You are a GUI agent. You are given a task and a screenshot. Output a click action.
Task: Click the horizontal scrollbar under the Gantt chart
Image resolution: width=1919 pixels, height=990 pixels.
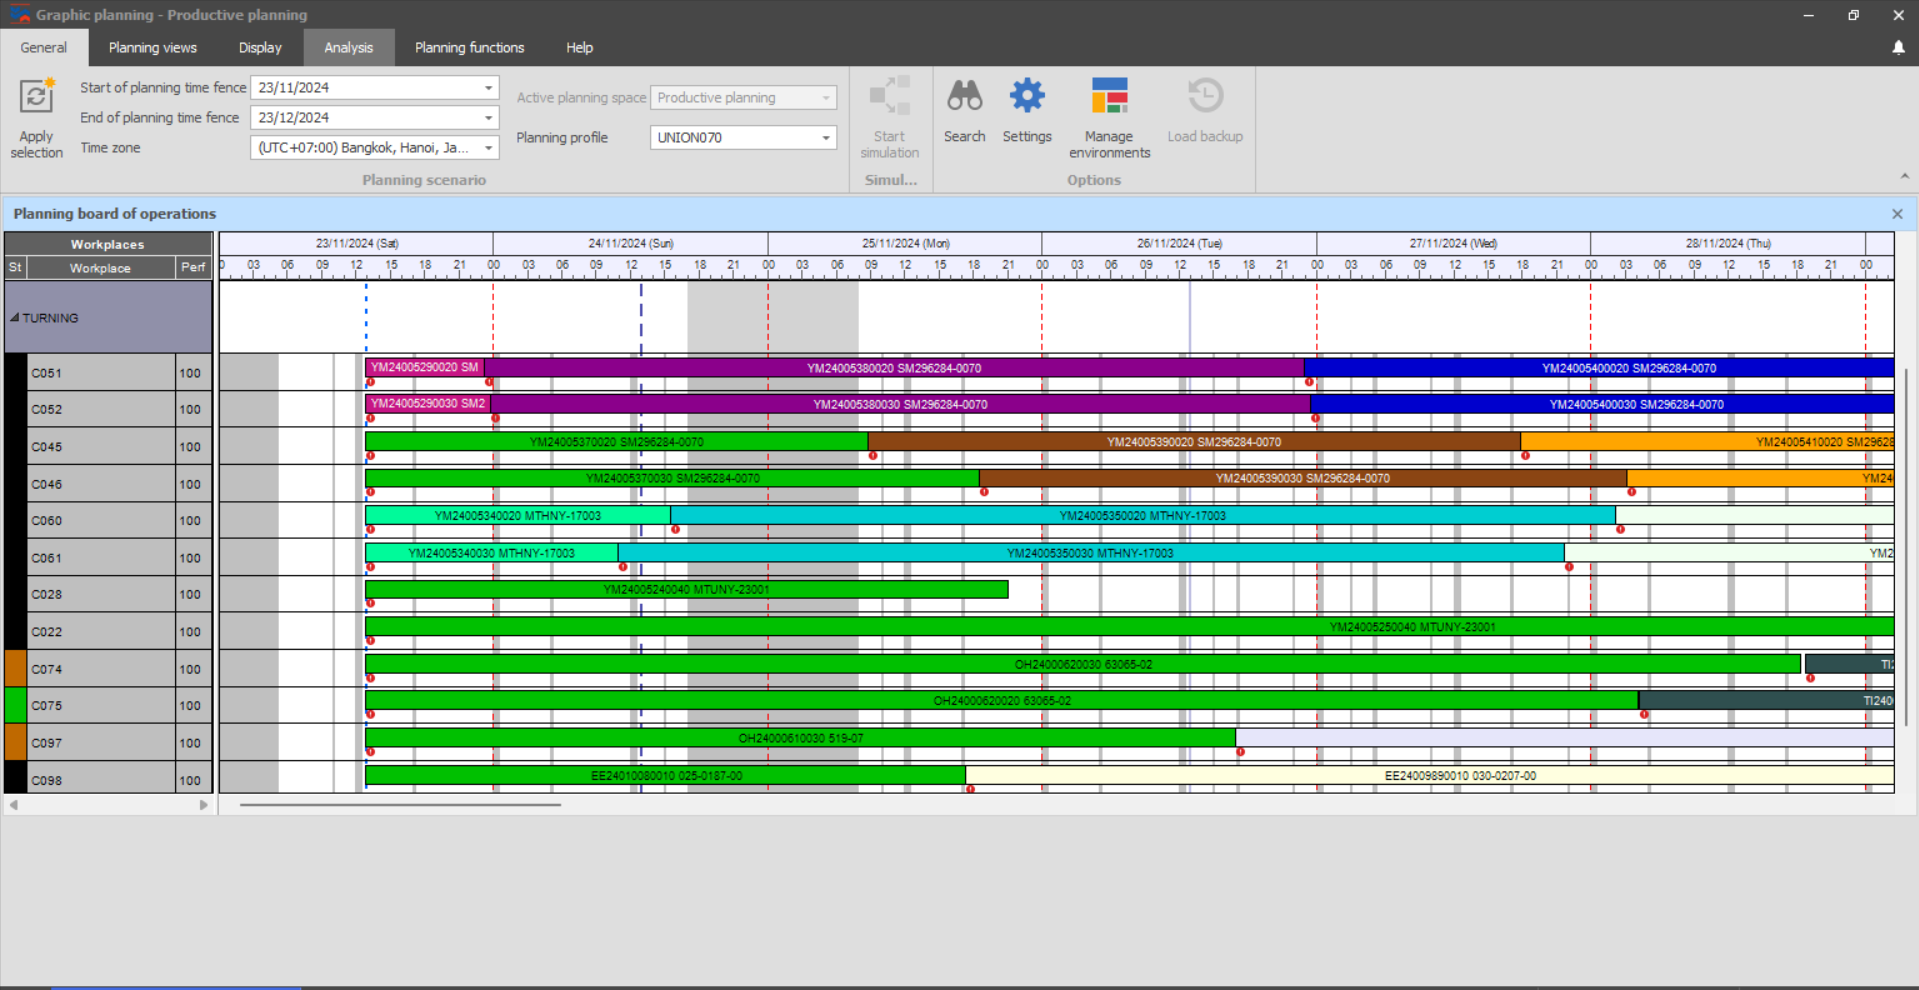pyautogui.click(x=400, y=804)
